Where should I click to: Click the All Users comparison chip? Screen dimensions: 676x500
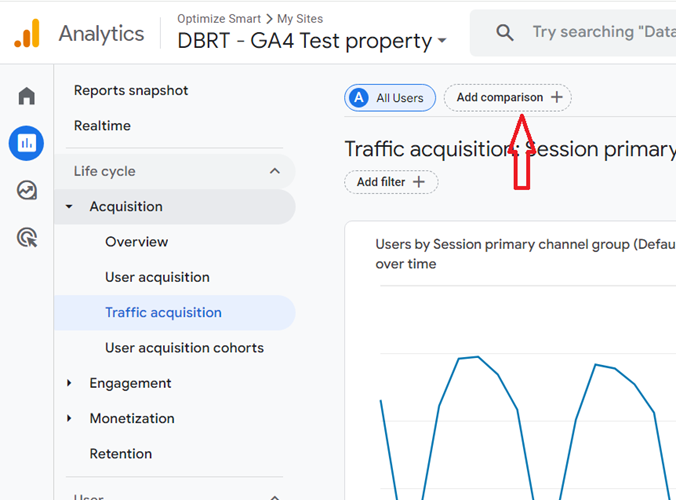point(390,98)
